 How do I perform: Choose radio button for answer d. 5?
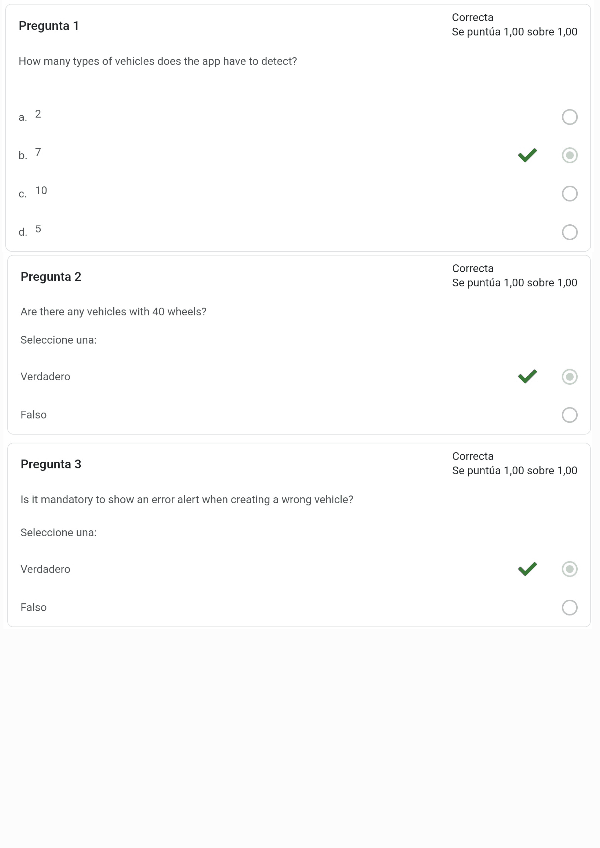(x=569, y=232)
